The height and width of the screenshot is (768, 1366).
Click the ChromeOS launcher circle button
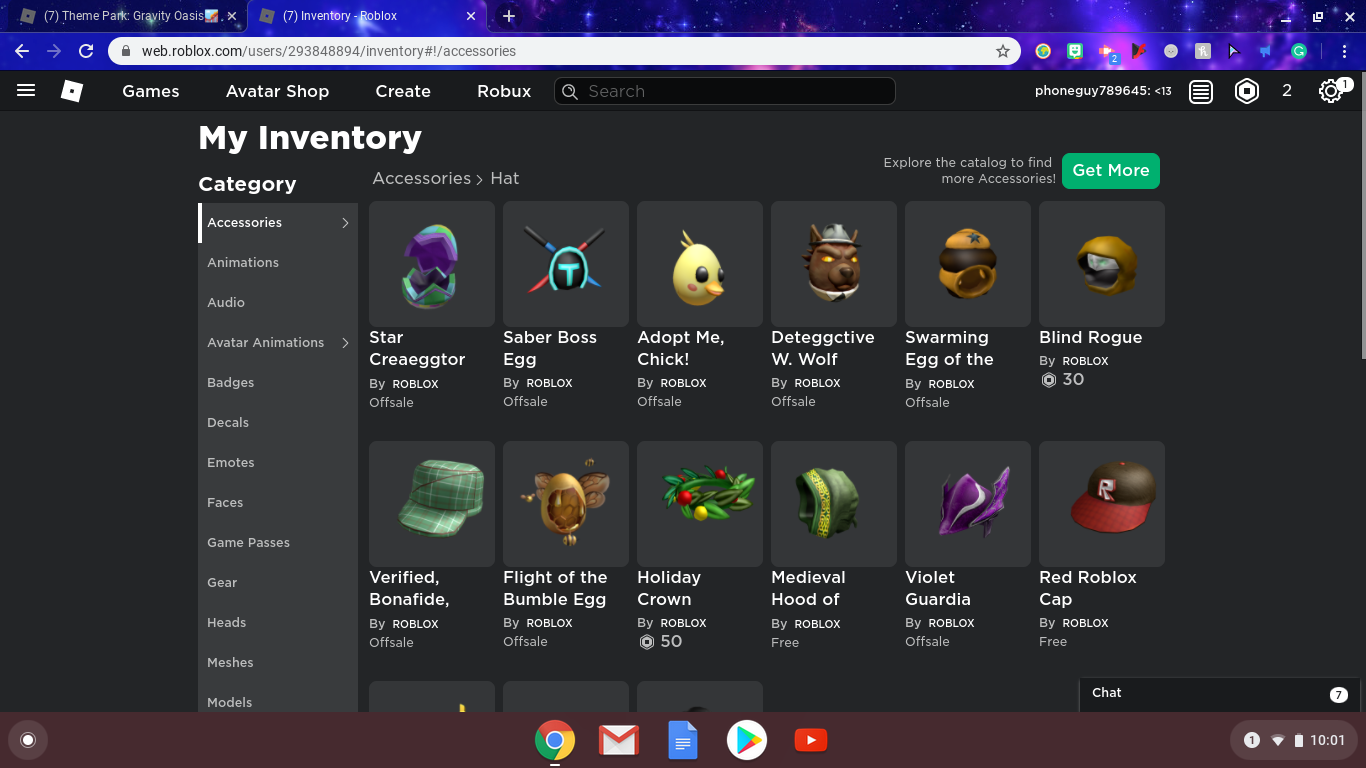point(28,740)
